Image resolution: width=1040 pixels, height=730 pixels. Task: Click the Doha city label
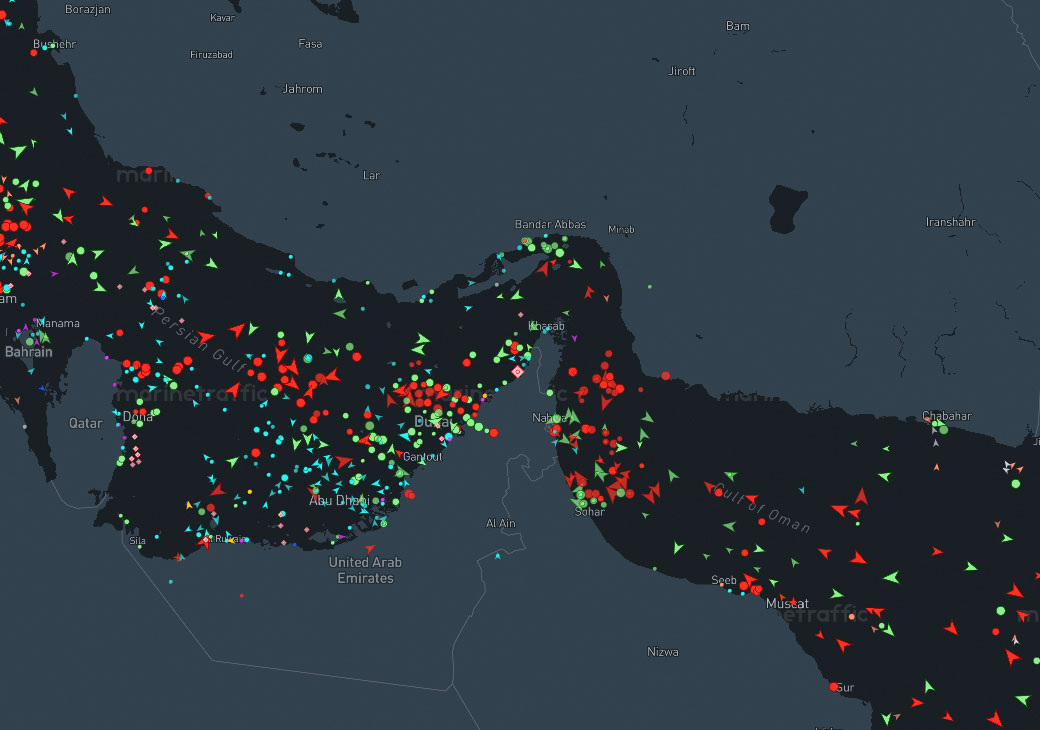pos(138,416)
